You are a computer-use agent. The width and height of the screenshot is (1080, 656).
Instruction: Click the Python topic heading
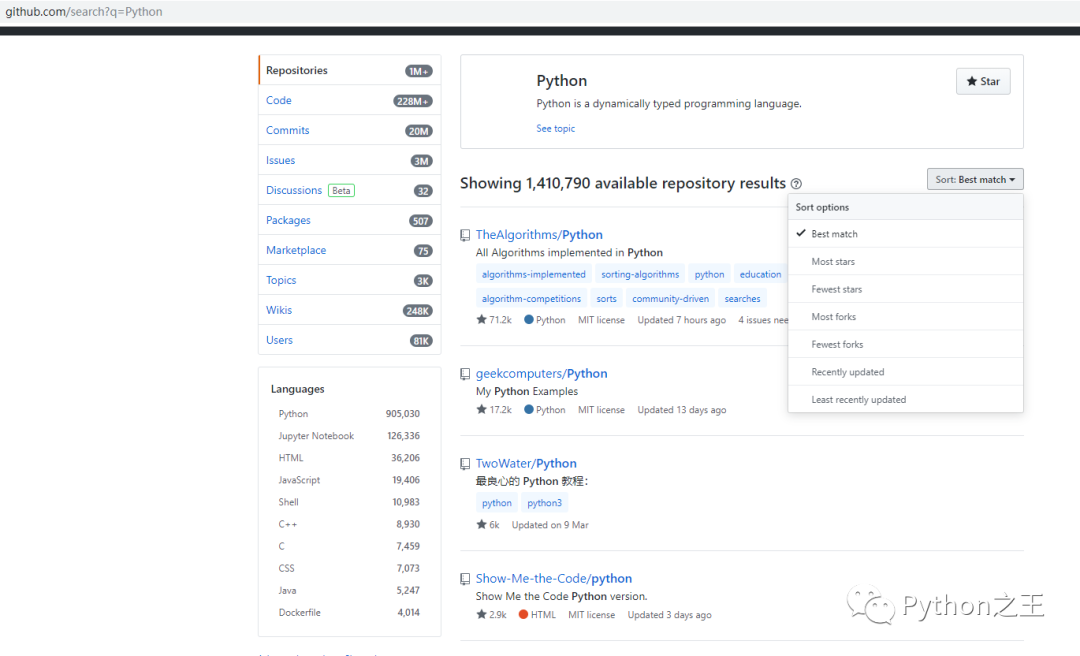(561, 81)
